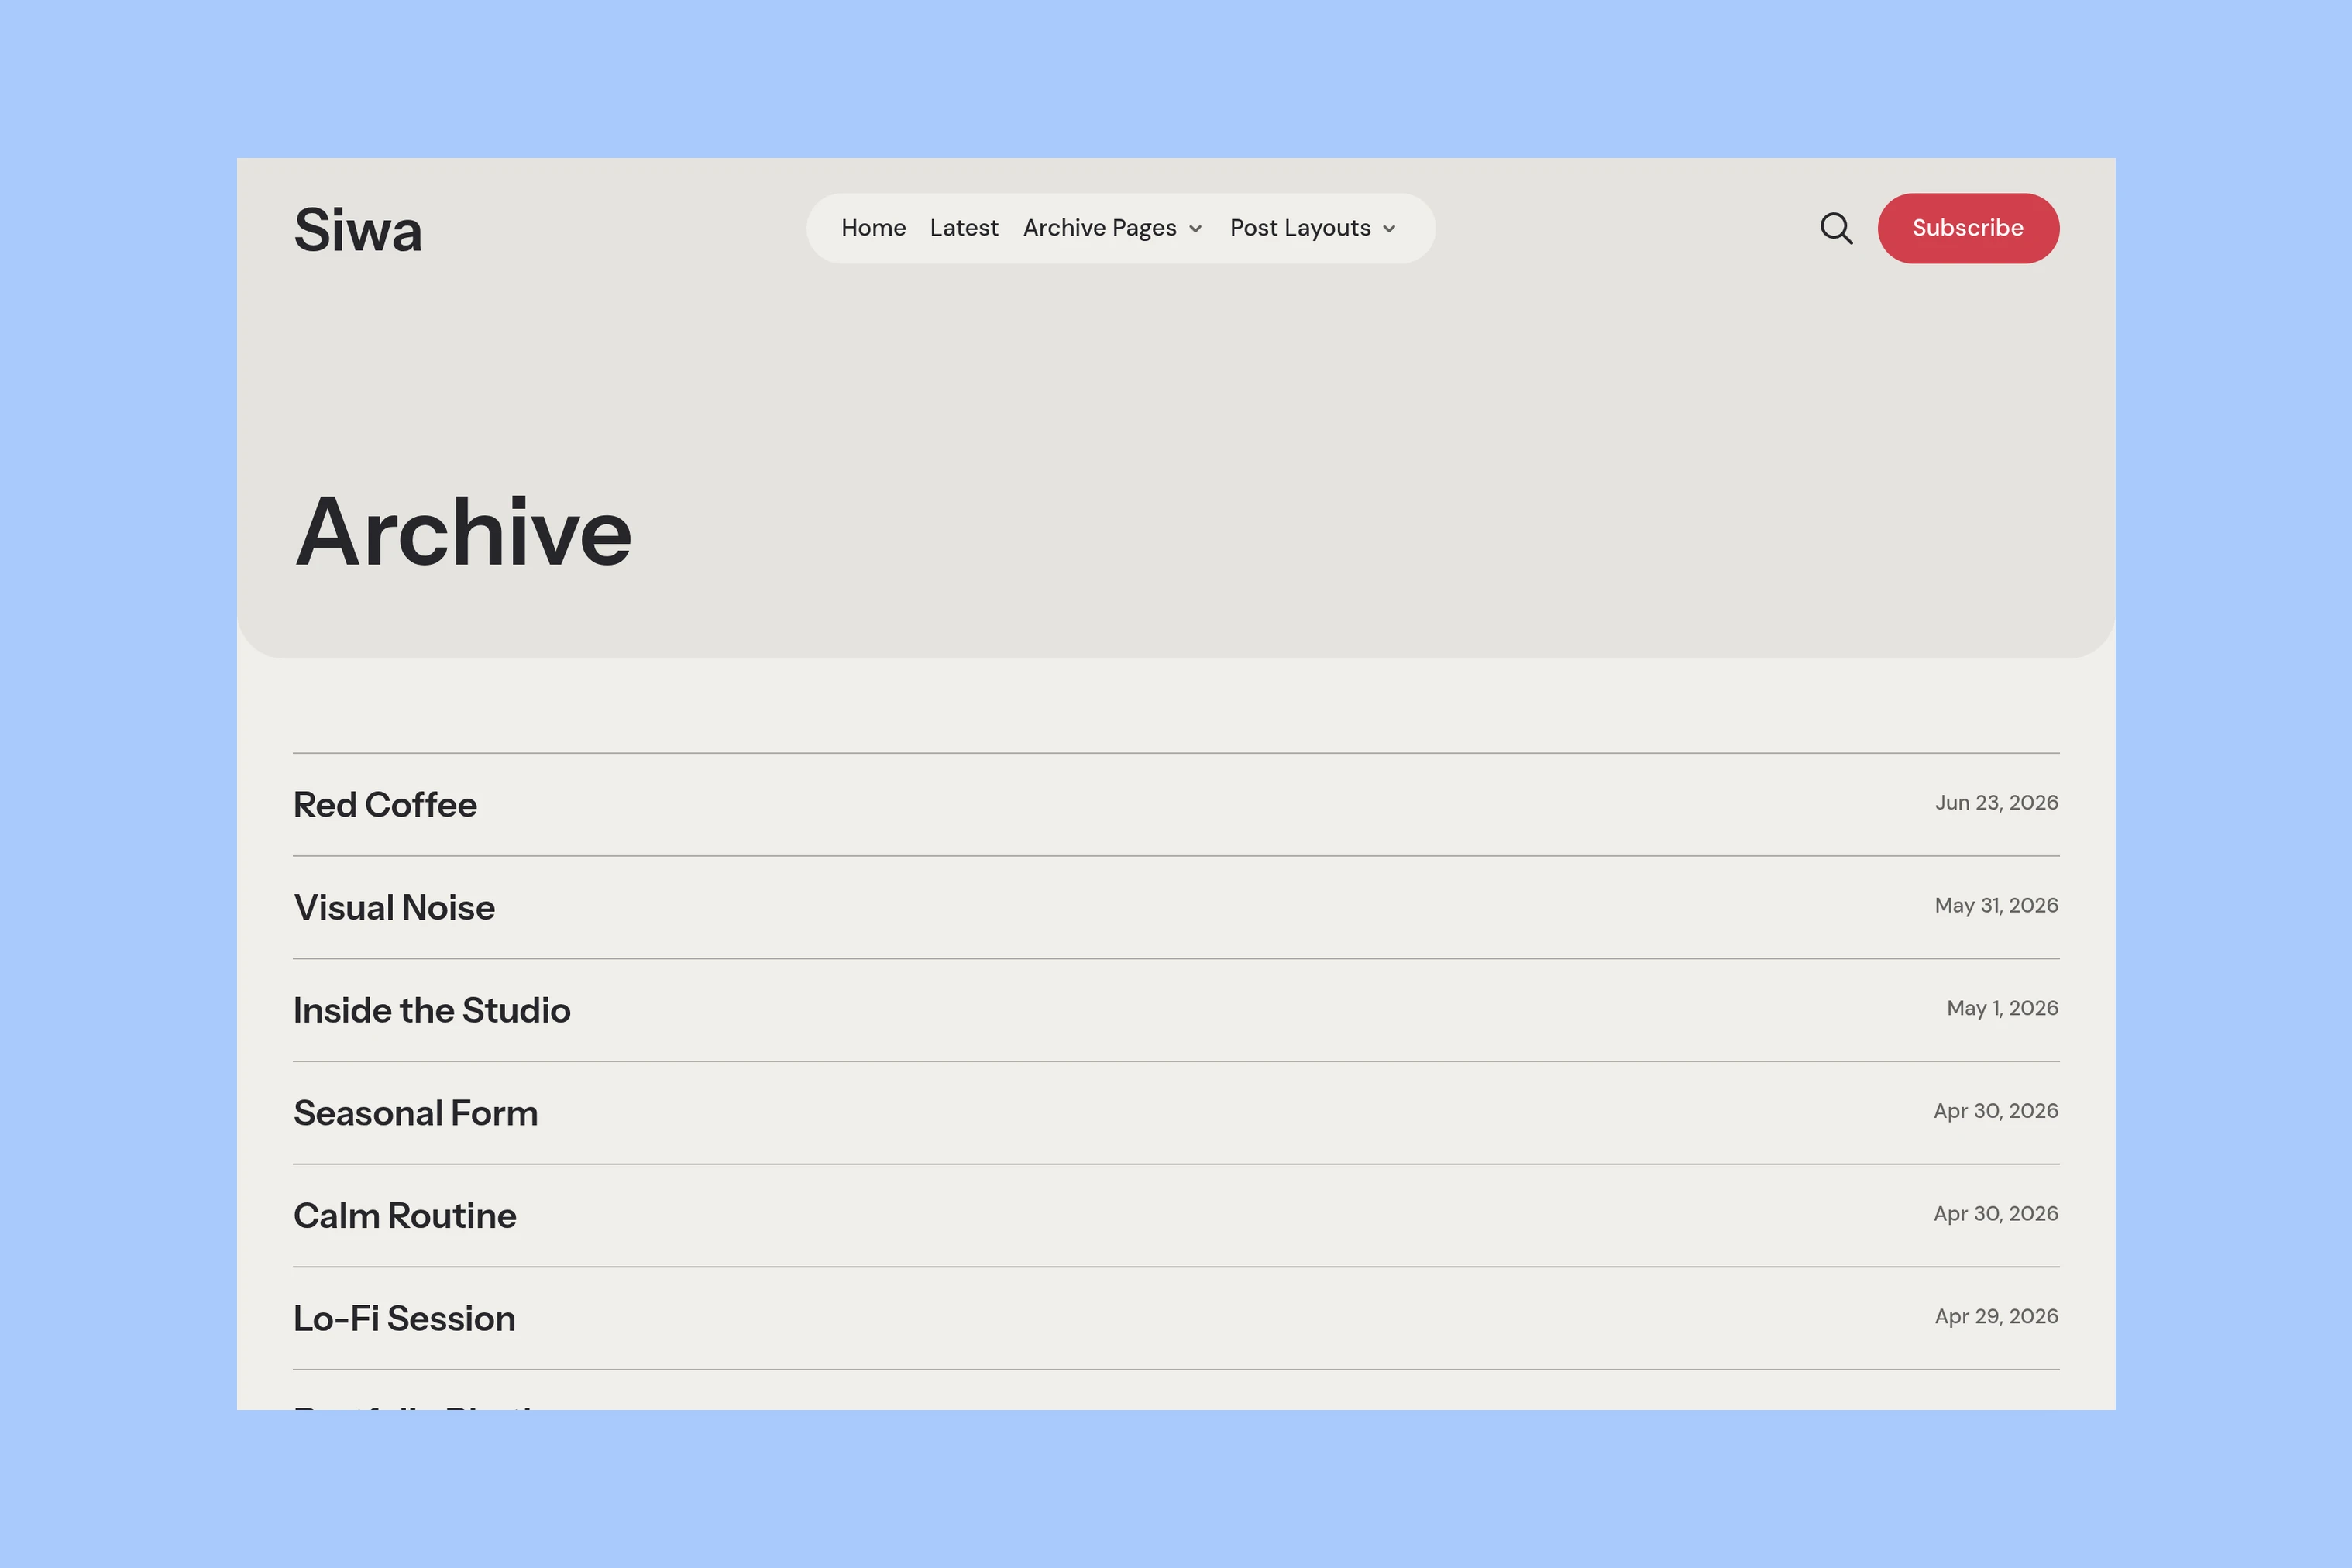Image resolution: width=2352 pixels, height=1568 pixels.
Task: Click the Jun 23, 2026 date
Action: point(1996,803)
